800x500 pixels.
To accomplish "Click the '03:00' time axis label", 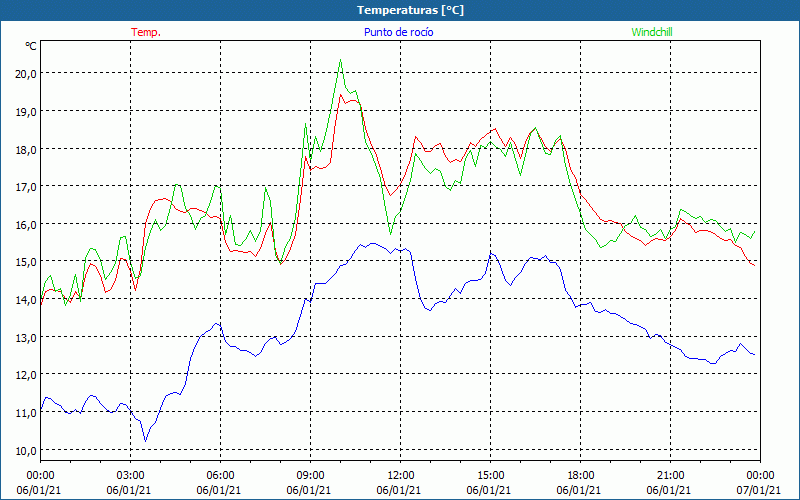I will tap(131, 476).
